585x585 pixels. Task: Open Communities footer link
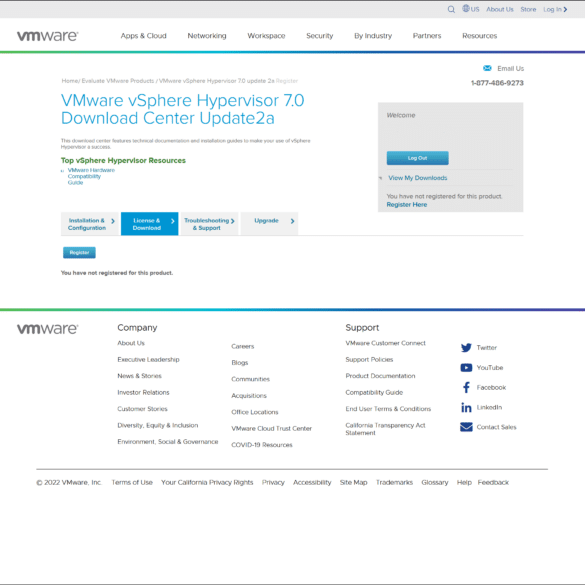click(250, 379)
